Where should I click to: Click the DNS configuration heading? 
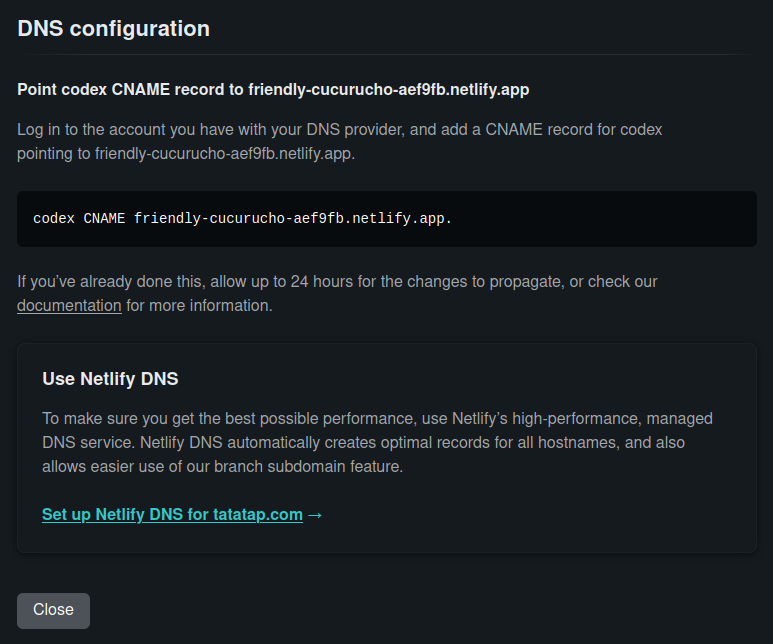(114, 29)
